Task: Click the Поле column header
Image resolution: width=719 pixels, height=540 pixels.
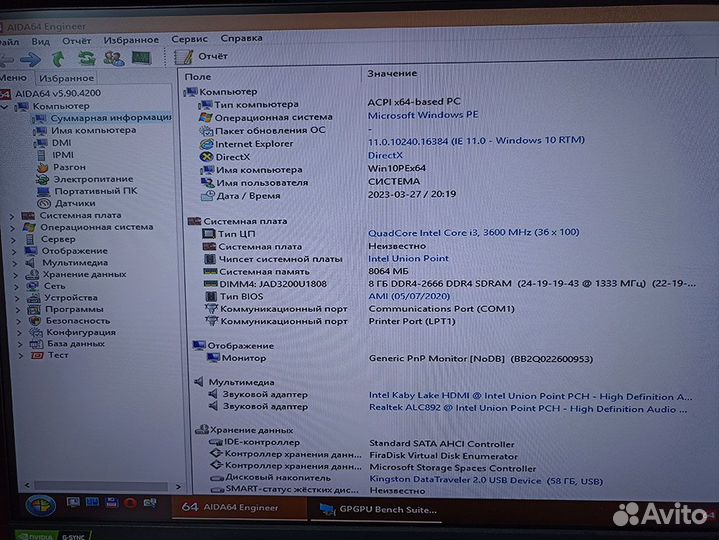Action: tap(198, 77)
